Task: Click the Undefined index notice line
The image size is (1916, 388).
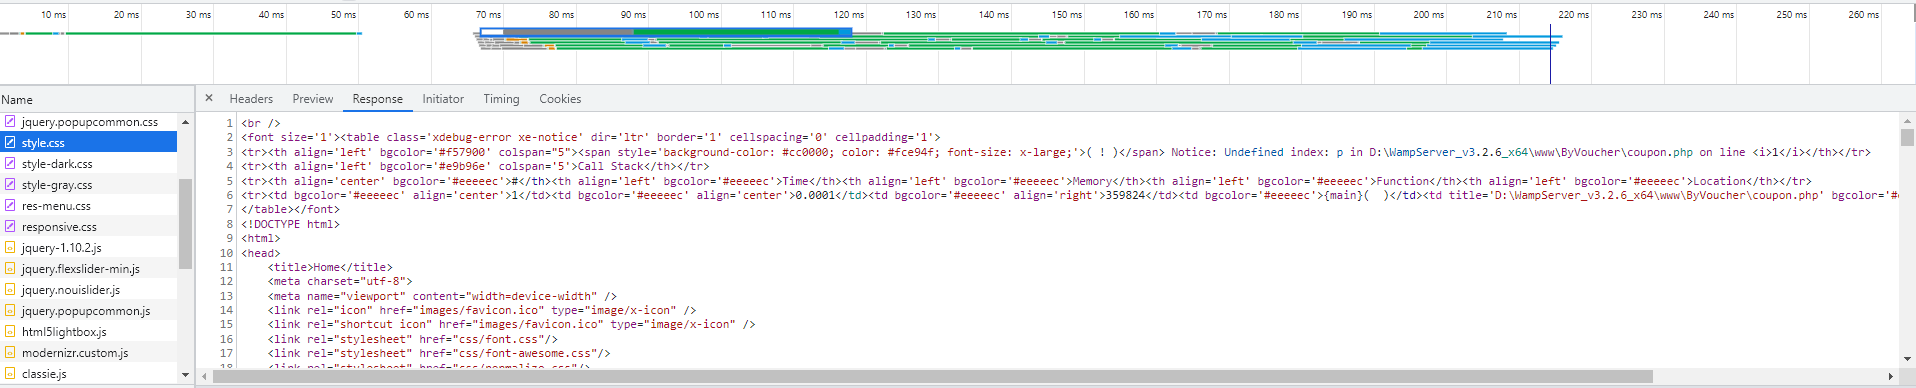Action: click(1056, 152)
